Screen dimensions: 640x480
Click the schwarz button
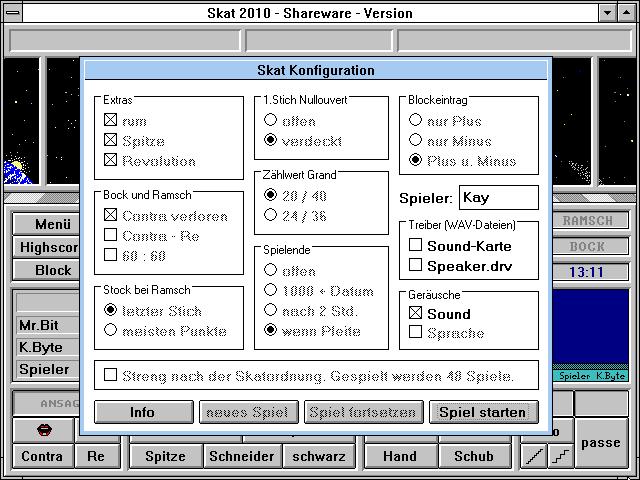pyautogui.click(x=319, y=456)
